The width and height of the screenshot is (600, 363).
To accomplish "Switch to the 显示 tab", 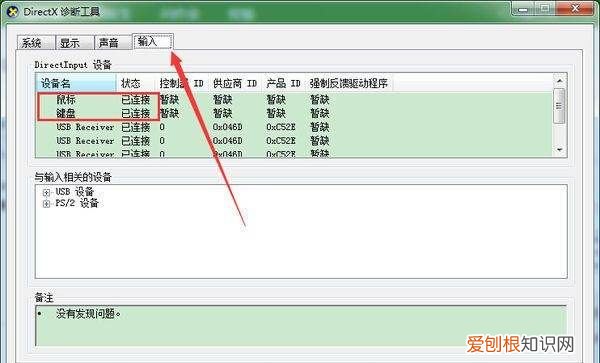I will coord(75,42).
